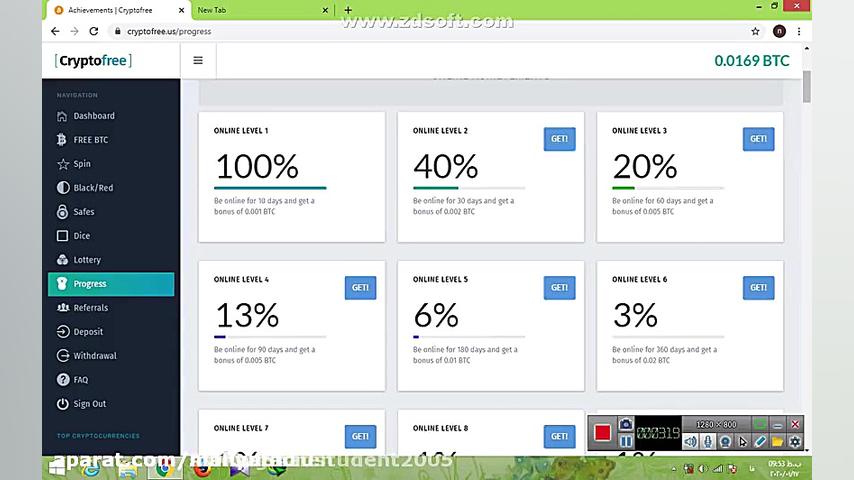Toggle recorder webcam overlay
The width and height of the screenshot is (854, 480).
coord(725,442)
